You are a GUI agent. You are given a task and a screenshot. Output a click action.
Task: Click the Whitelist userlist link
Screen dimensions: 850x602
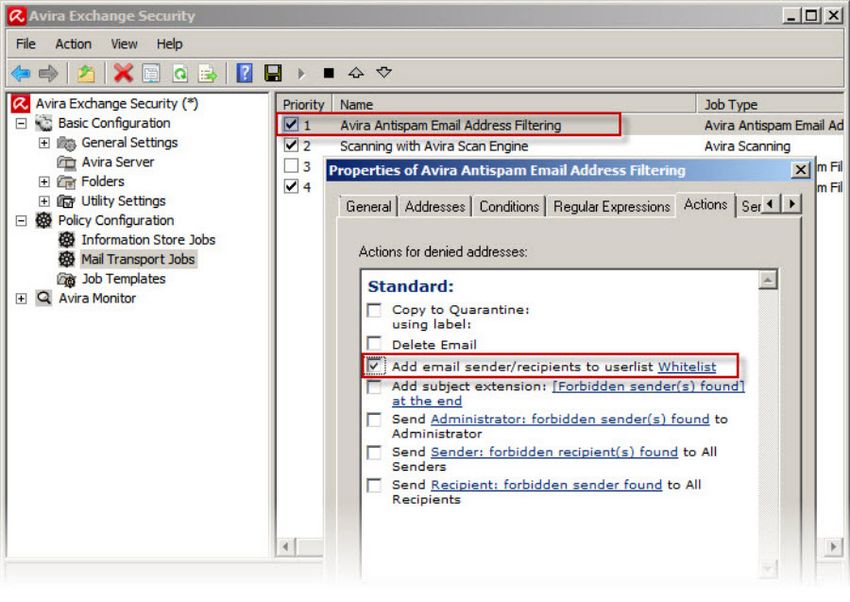click(x=687, y=367)
